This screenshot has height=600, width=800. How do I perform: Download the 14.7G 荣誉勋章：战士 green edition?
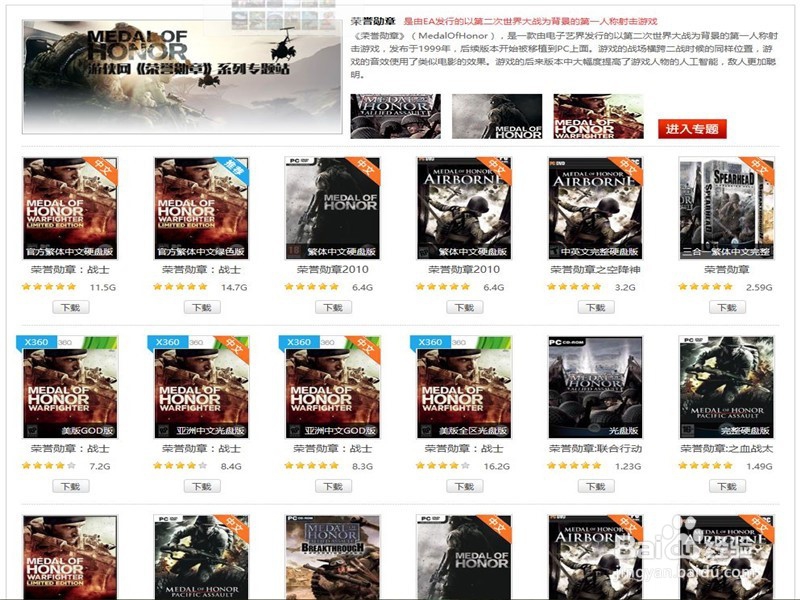pyautogui.click(x=202, y=307)
